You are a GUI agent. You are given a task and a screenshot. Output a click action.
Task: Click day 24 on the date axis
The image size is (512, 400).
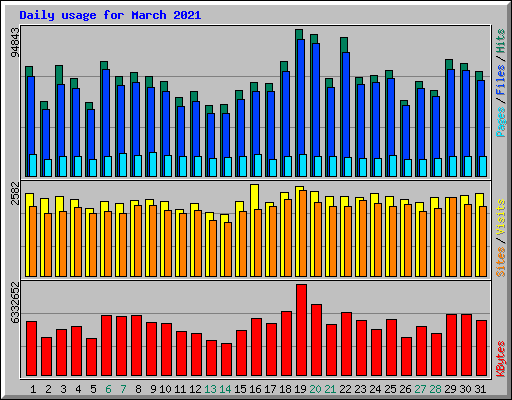tap(375, 389)
